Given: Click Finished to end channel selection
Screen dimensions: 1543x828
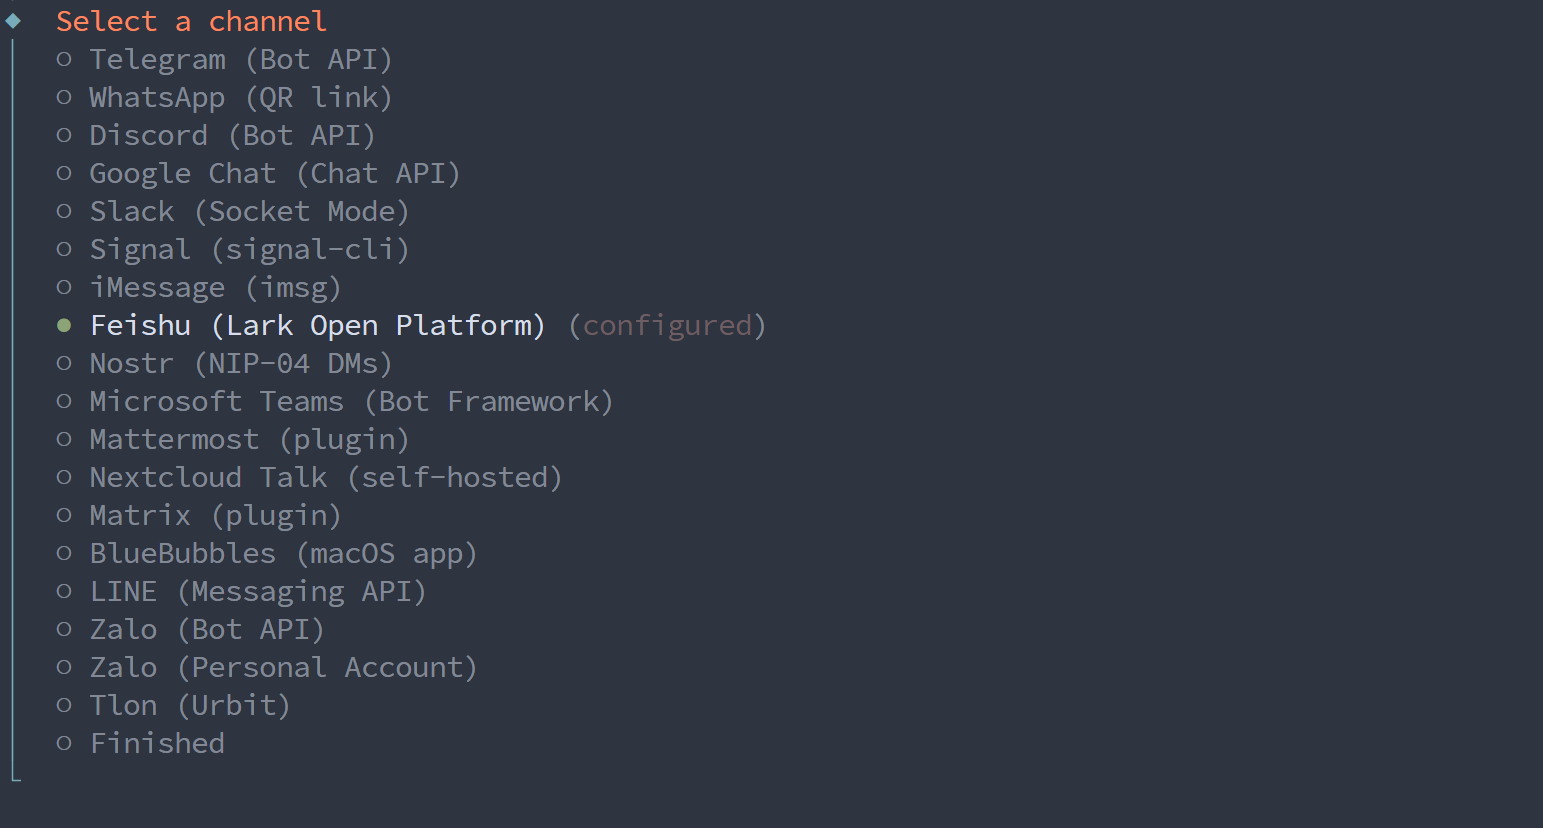Looking at the screenshot, I should coord(157,744).
